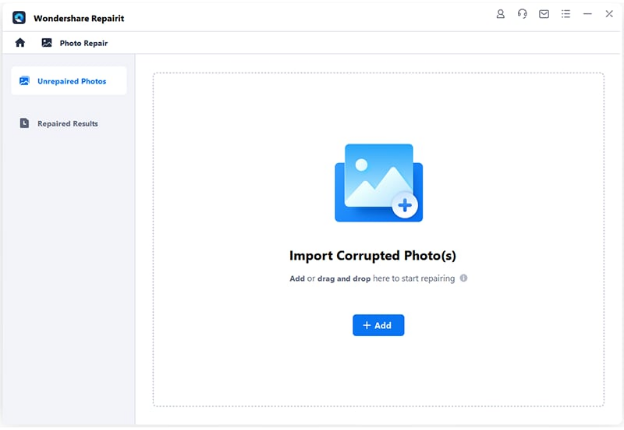Click the "Add" text in instructions
The width and height of the screenshot is (624, 430).
(x=297, y=279)
